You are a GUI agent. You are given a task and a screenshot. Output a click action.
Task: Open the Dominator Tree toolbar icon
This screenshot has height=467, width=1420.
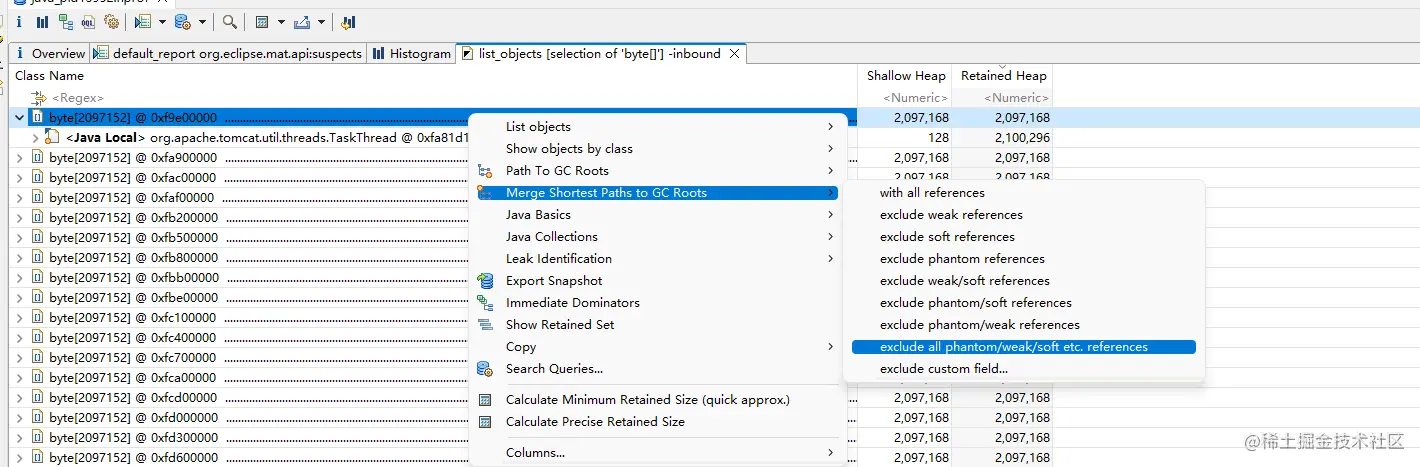point(66,21)
